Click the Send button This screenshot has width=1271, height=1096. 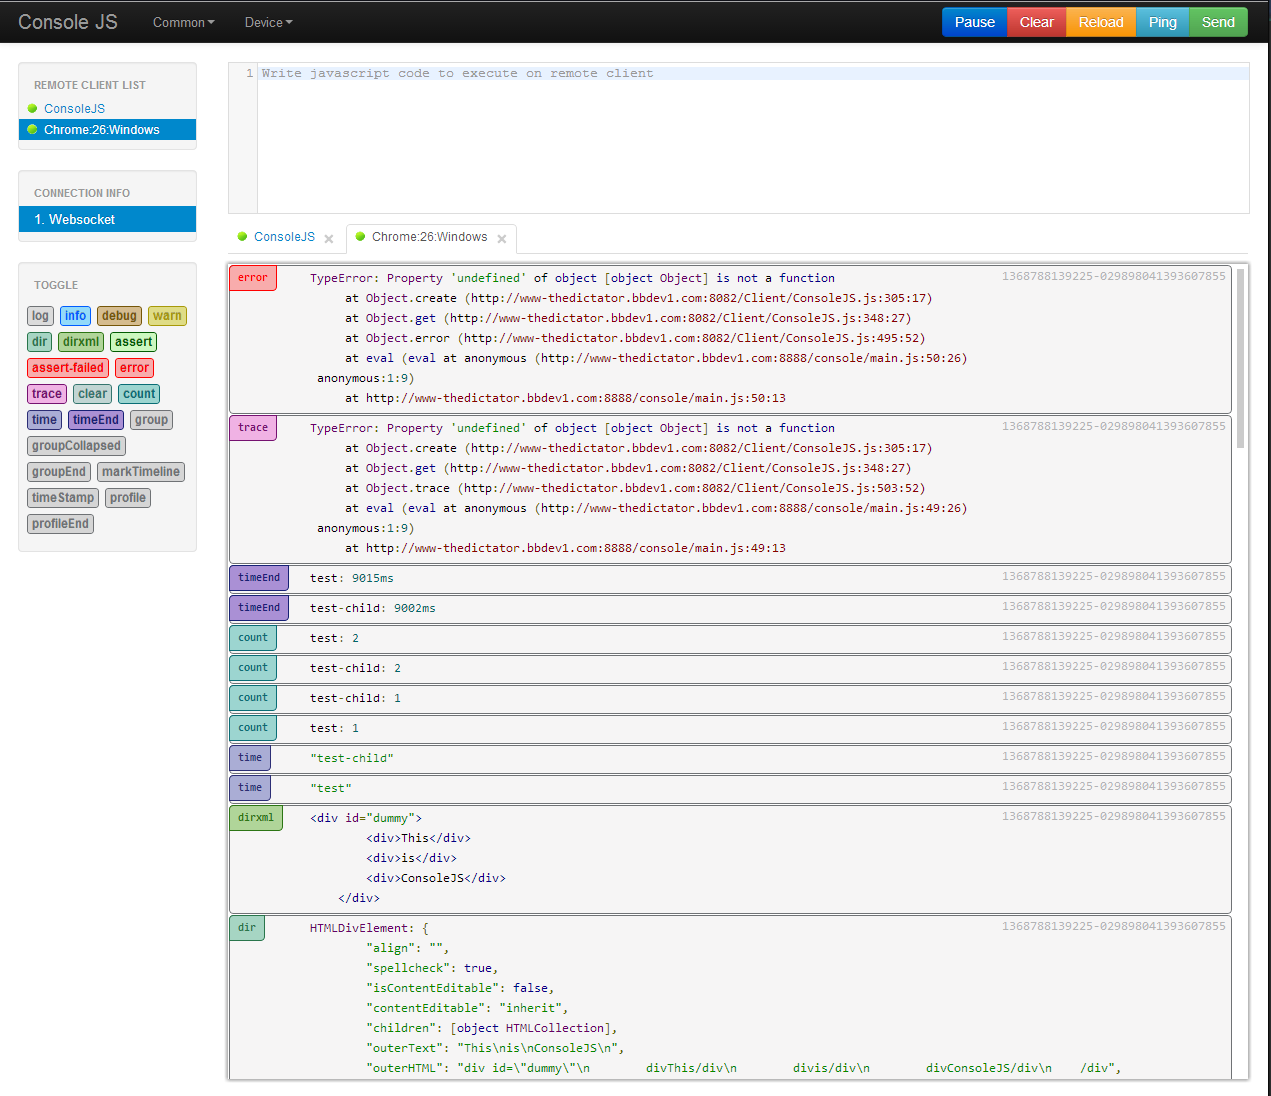pos(1218,22)
